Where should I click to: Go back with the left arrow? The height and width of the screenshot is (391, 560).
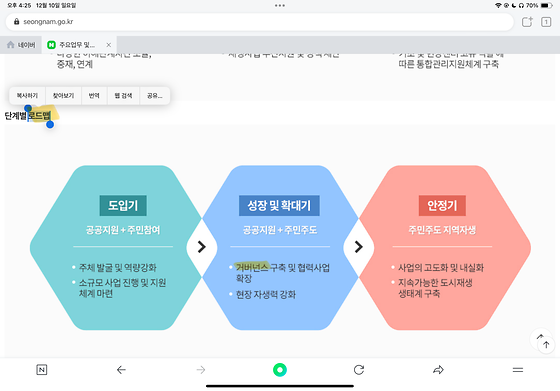121,370
